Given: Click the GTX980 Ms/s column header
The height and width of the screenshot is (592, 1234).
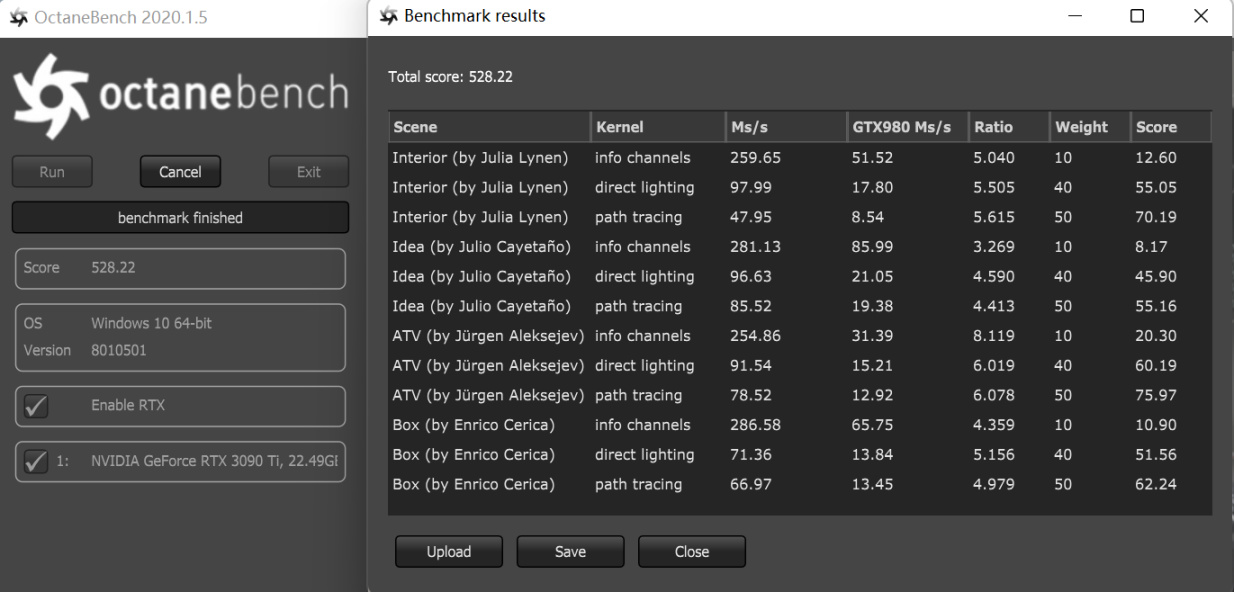Looking at the screenshot, I should pos(906,127).
